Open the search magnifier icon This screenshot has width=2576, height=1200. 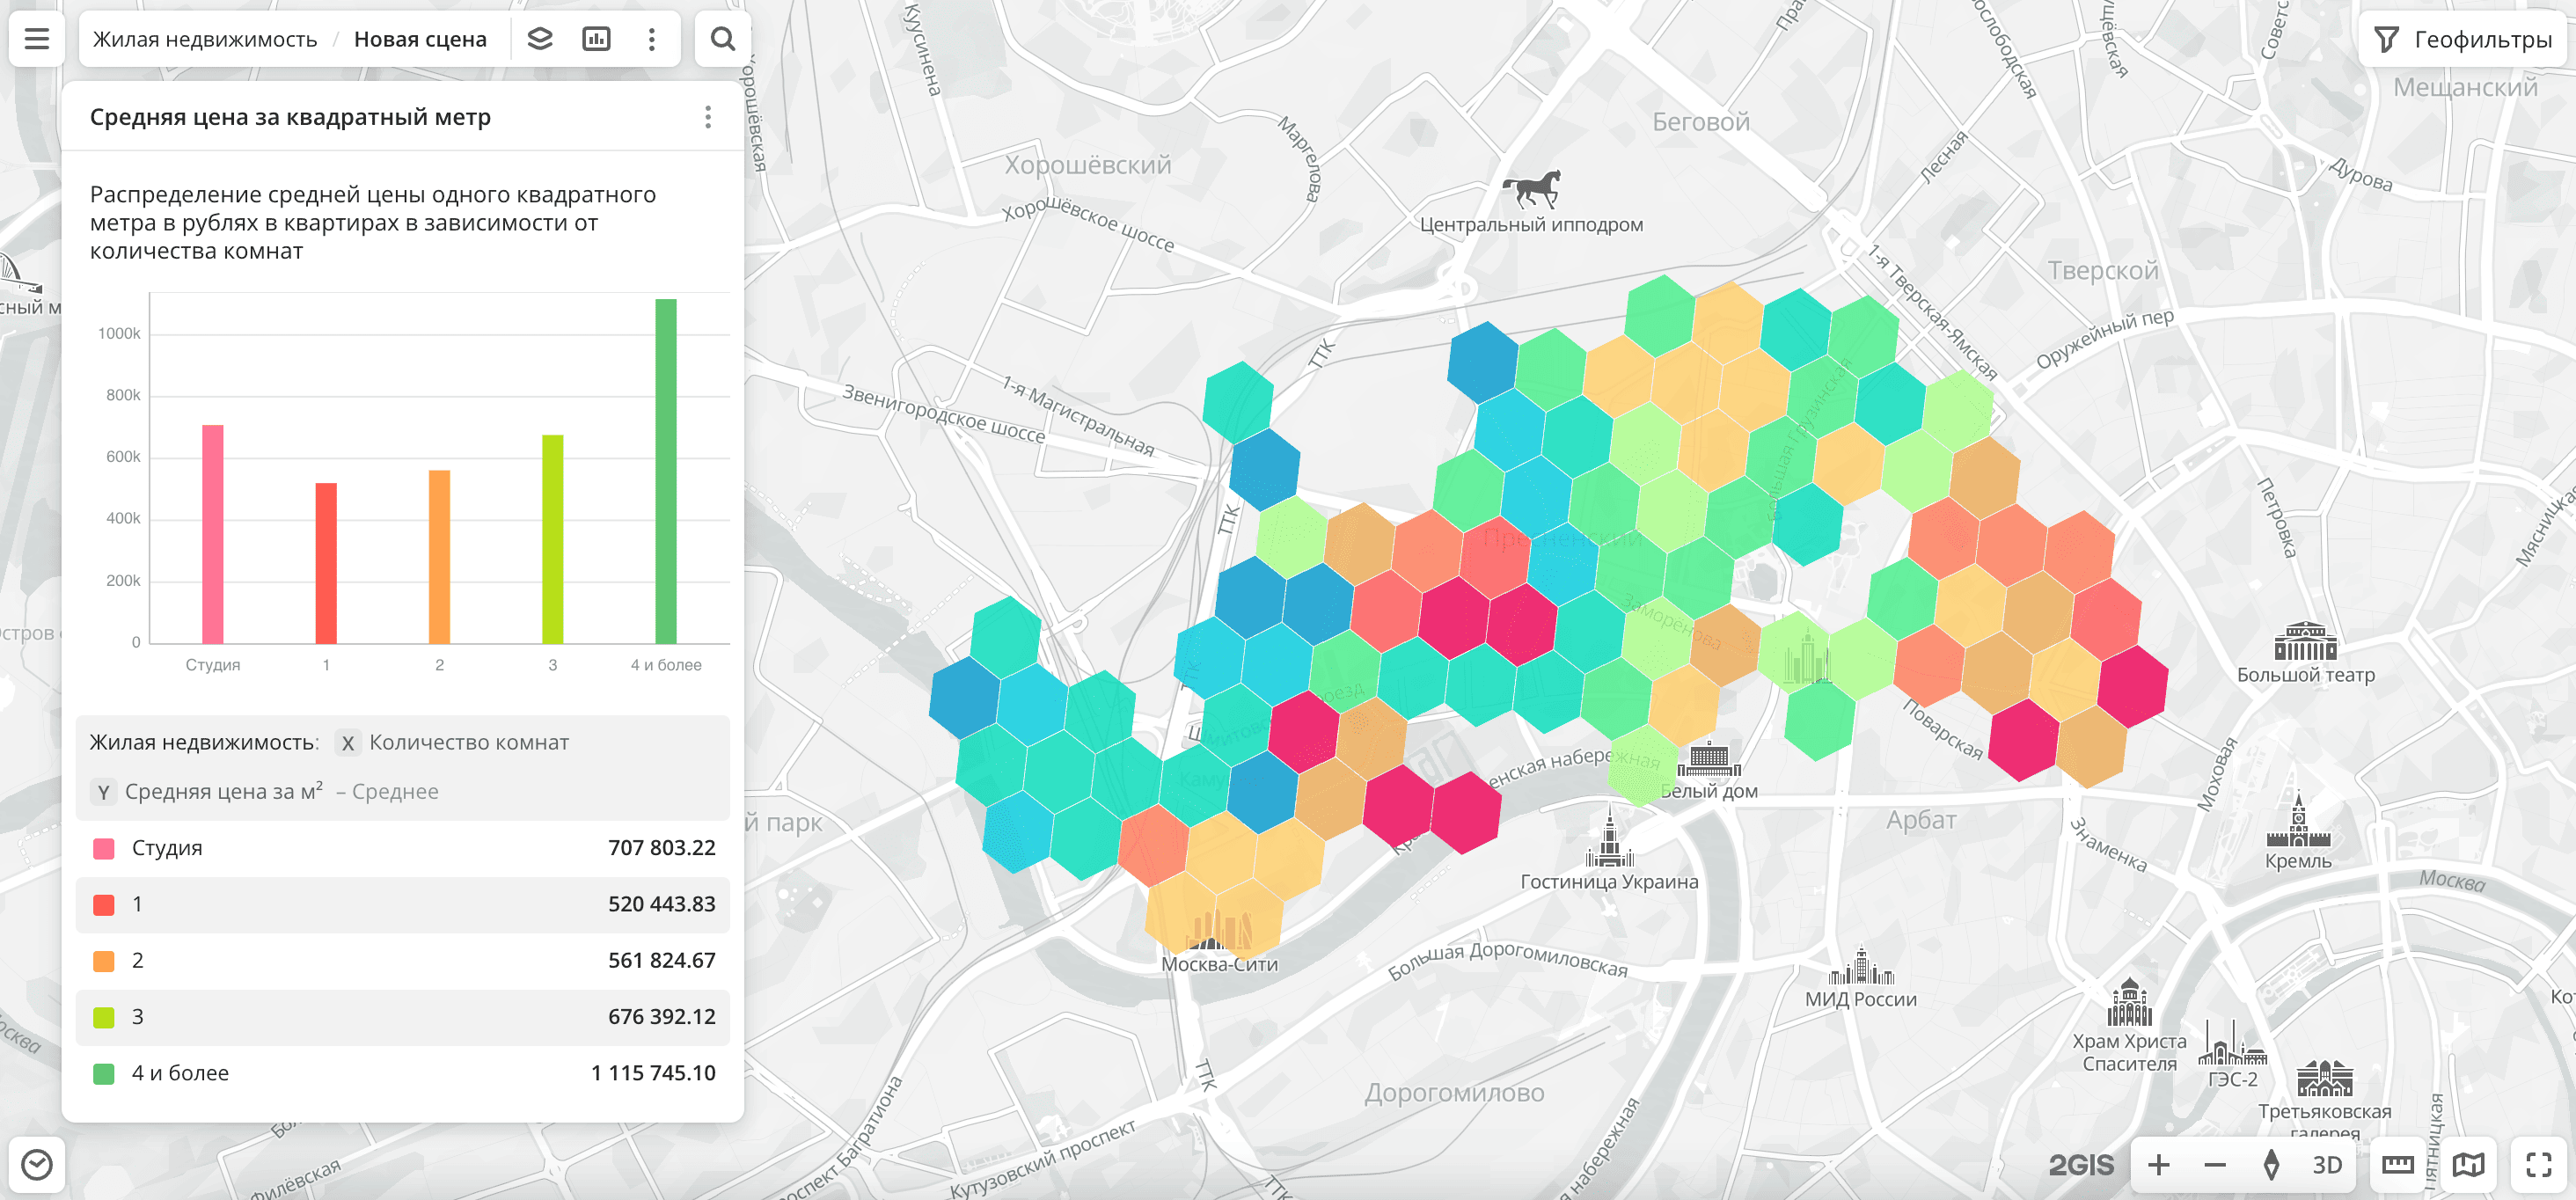click(x=722, y=38)
